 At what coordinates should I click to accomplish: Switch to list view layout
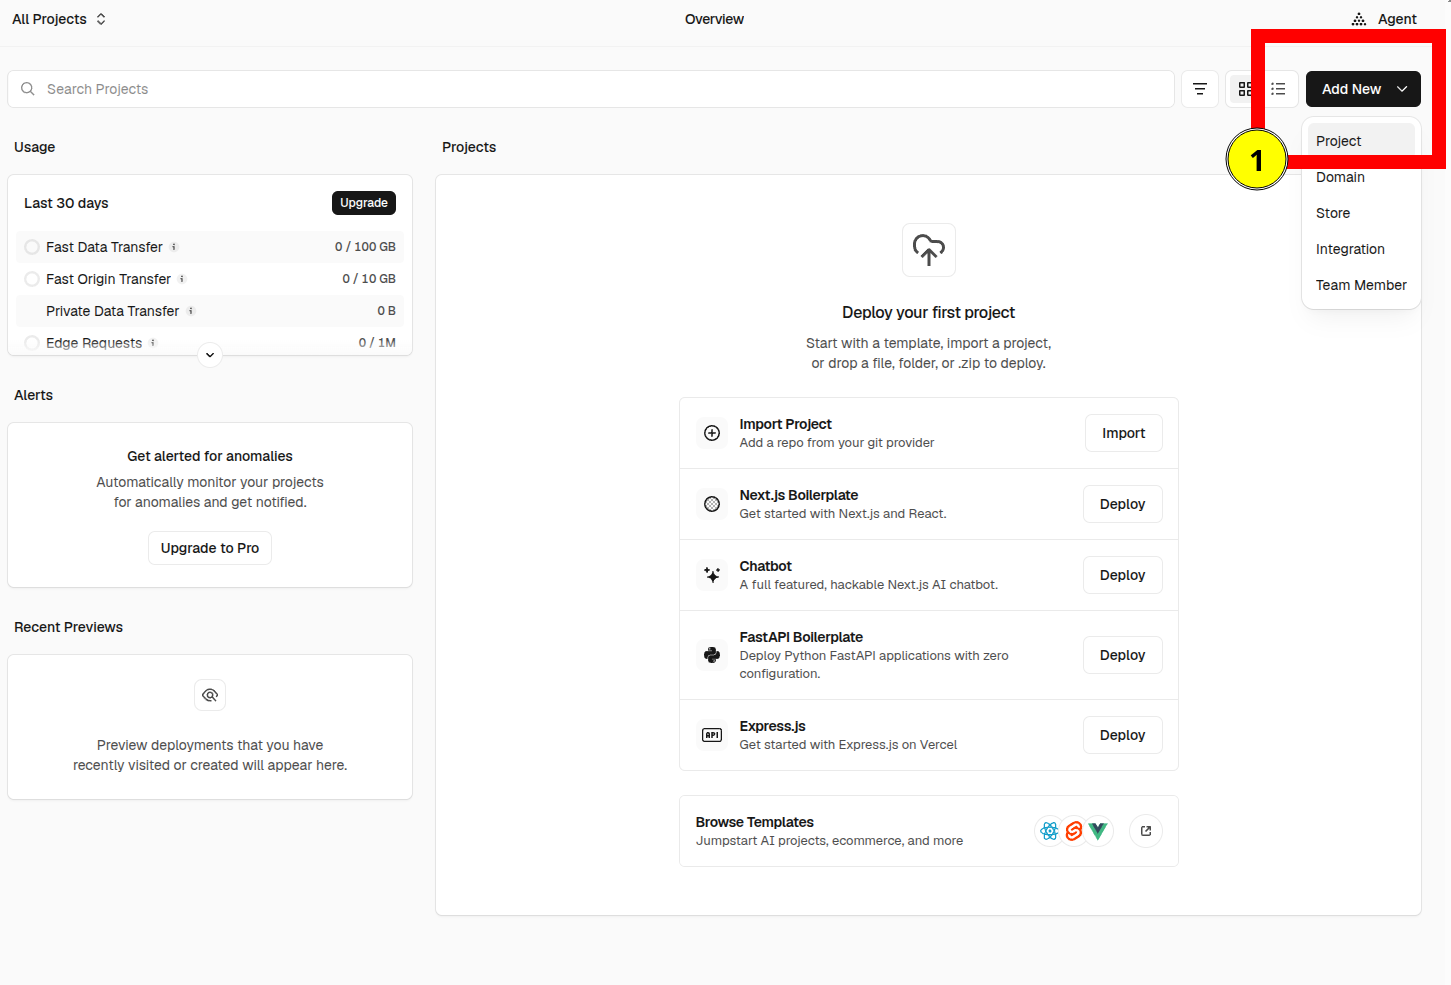pyautogui.click(x=1278, y=89)
